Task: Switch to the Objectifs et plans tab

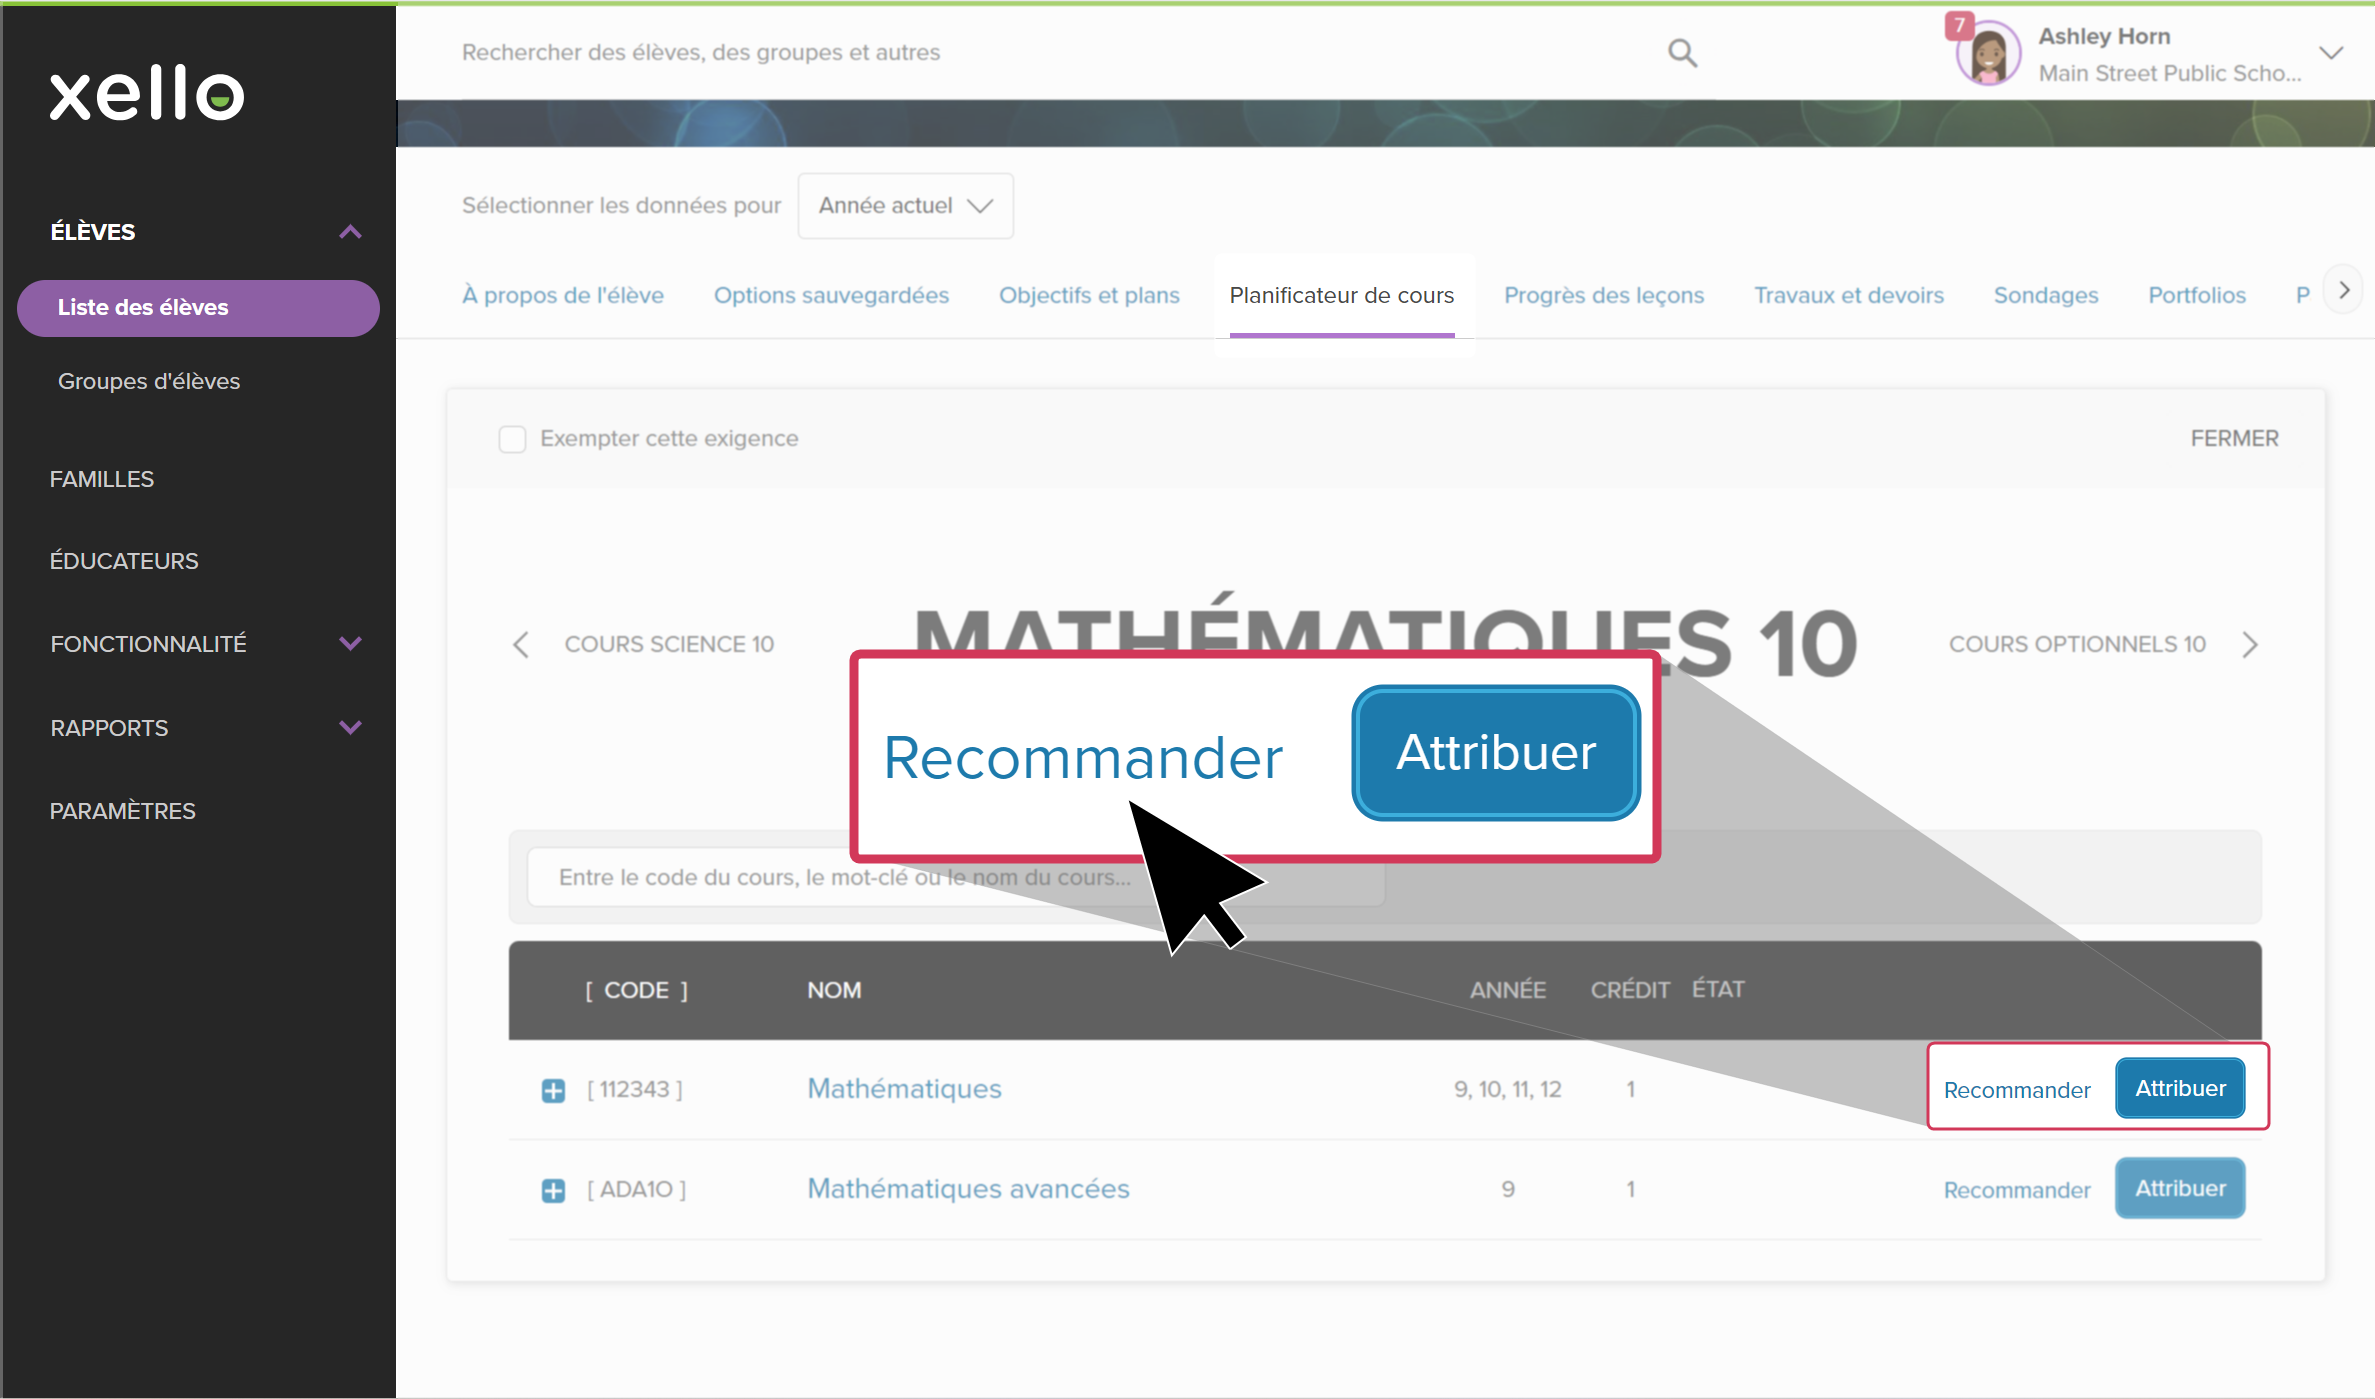Action: coord(1089,296)
